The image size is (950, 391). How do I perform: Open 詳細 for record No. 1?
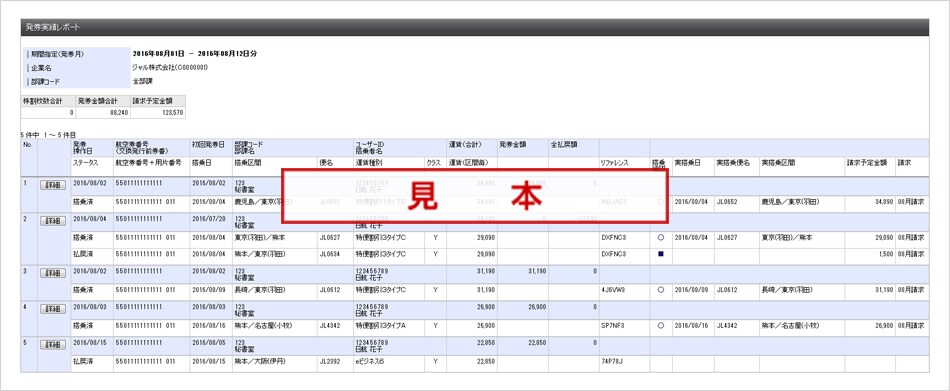click(53, 185)
